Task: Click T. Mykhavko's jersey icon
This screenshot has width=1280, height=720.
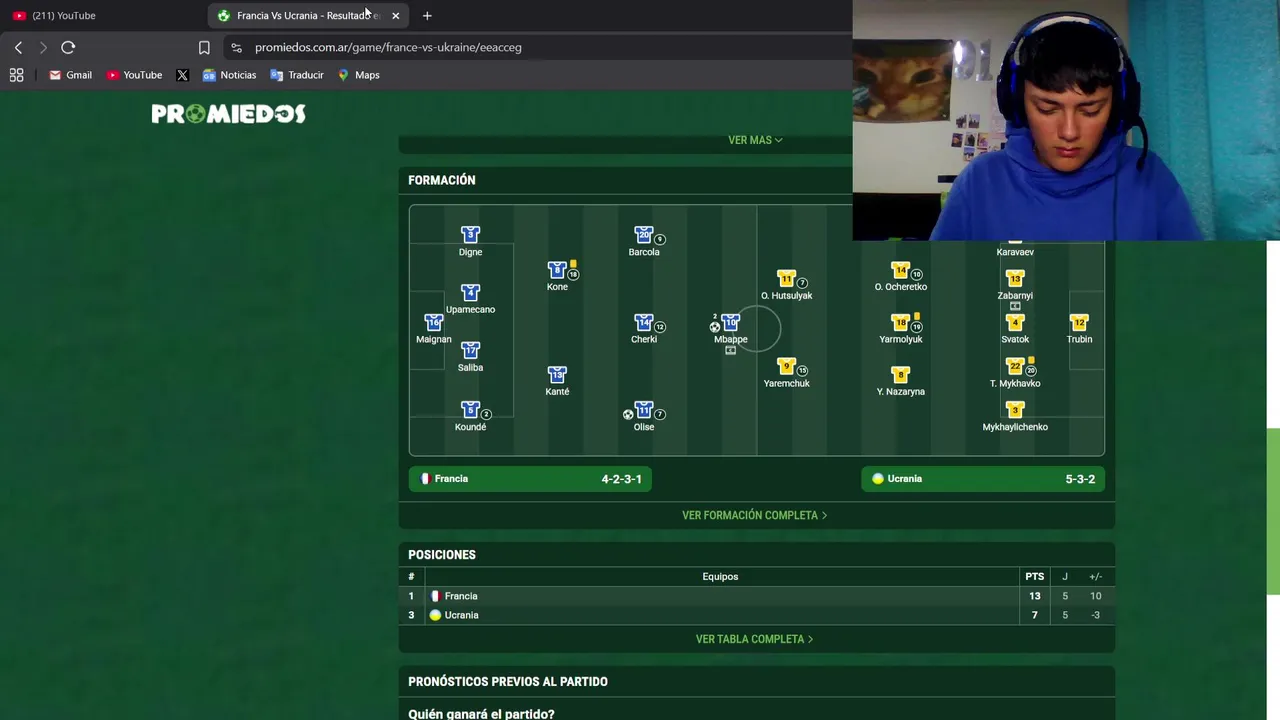Action: 1015,367
